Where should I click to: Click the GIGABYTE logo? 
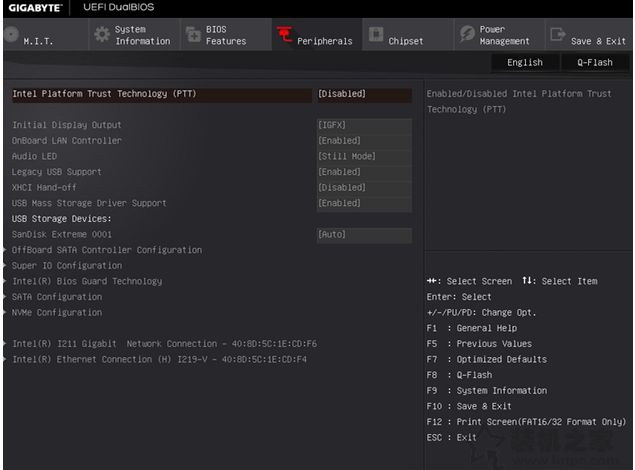33,8
